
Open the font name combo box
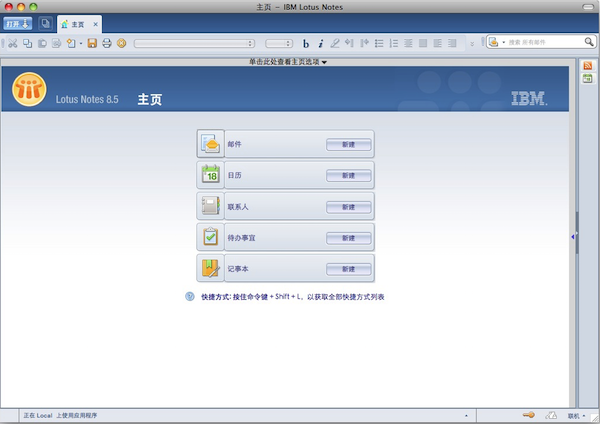click(194, 44)
